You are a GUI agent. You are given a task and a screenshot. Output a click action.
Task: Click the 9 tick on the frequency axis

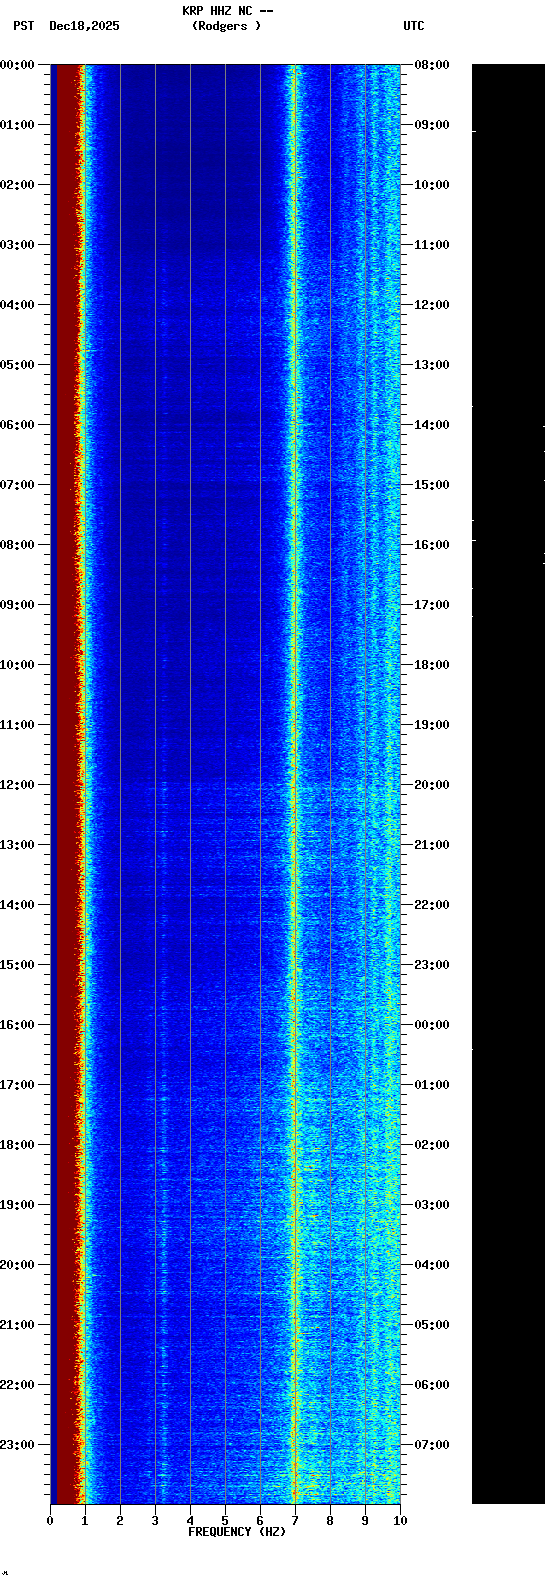365,1521
